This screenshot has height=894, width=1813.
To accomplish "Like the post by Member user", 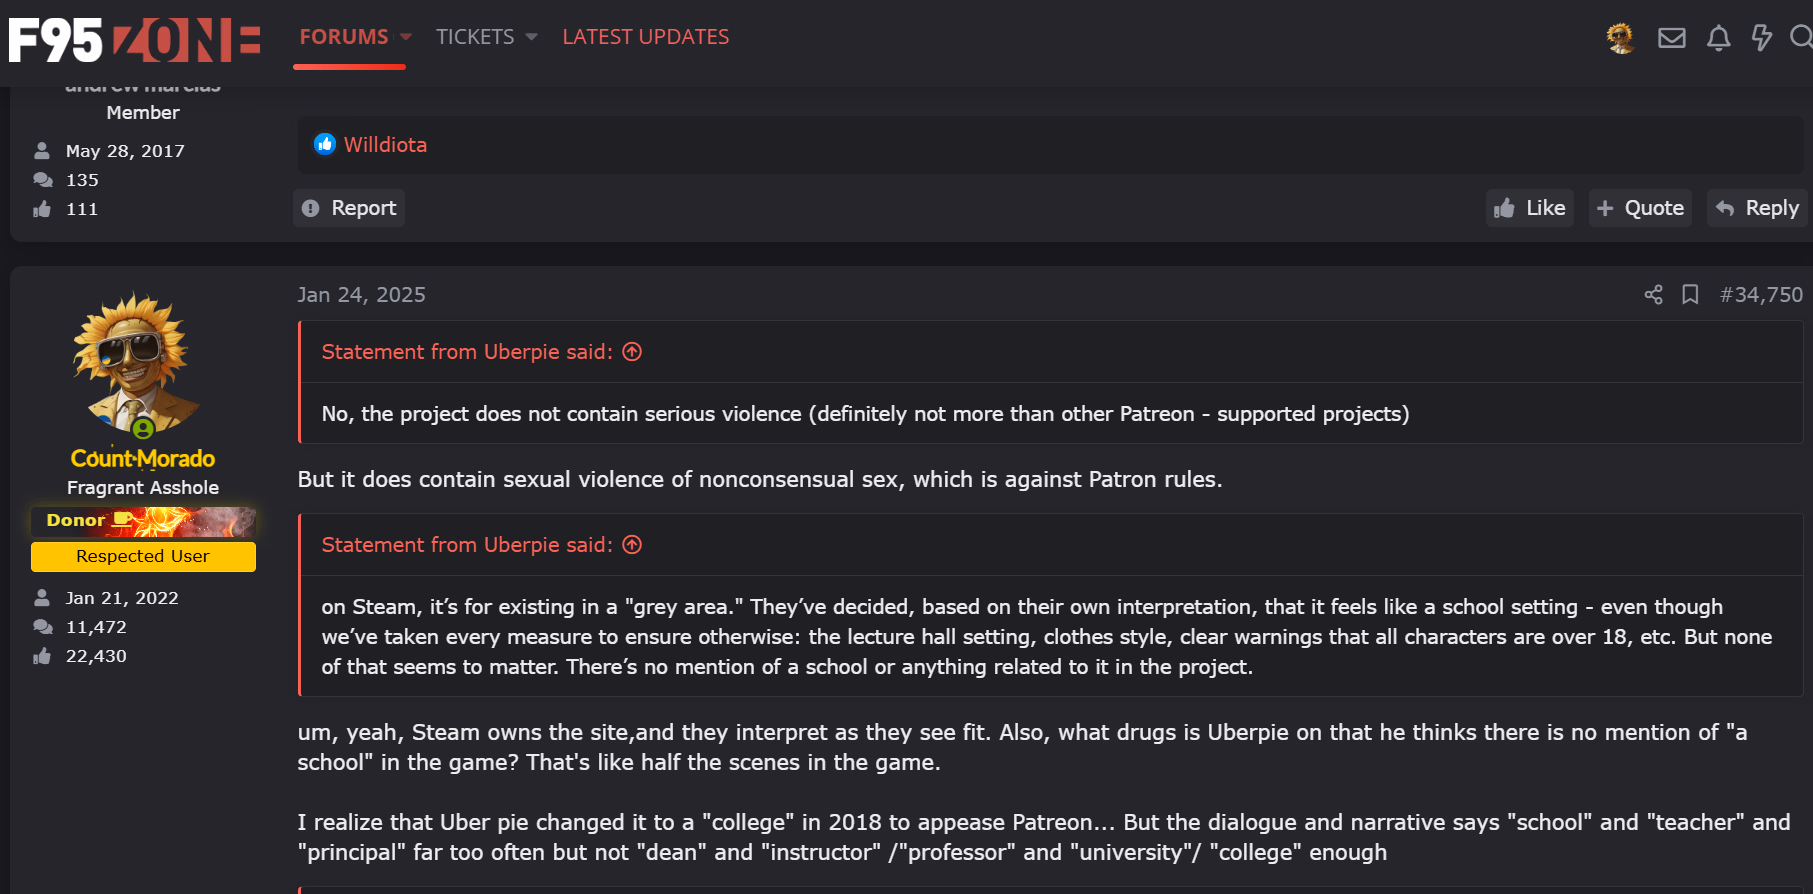I will (x=1529, y=208).
